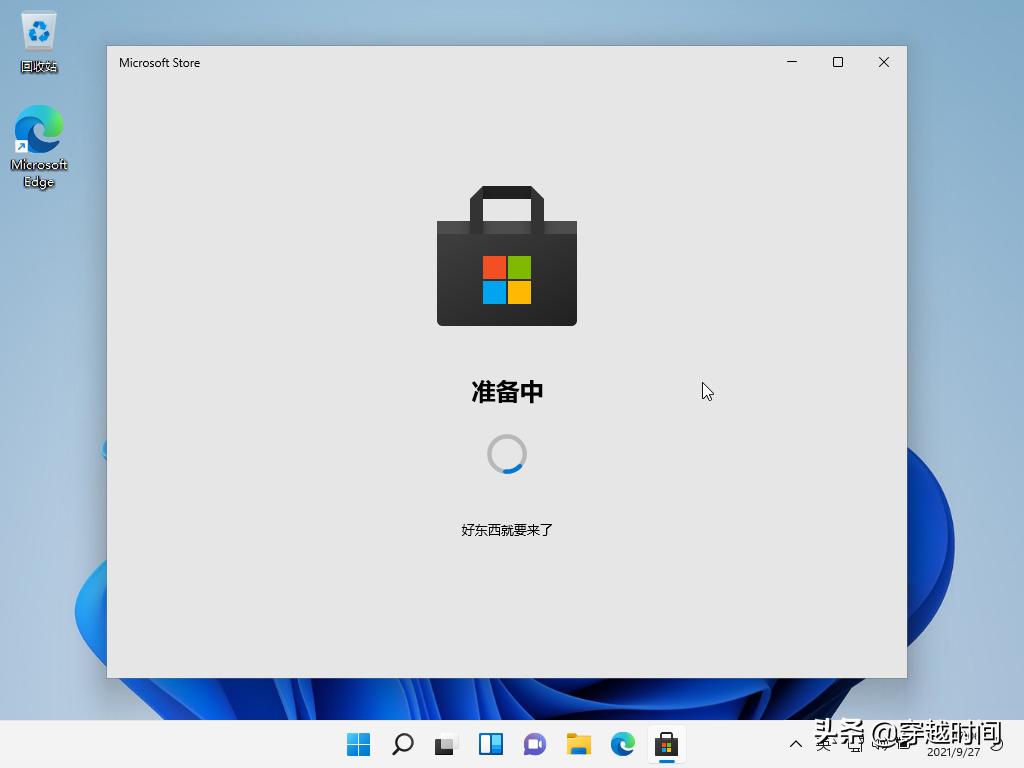The height and width of the screenshot is (768, 1024).
Task: Click the Microsoft Store title bar text
Action: (x=159, y=62)
